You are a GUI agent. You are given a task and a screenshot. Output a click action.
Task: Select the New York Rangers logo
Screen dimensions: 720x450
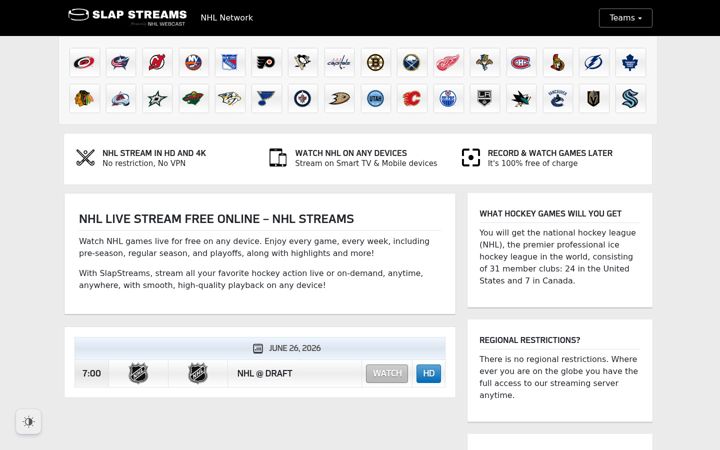[x=230, y=62]
